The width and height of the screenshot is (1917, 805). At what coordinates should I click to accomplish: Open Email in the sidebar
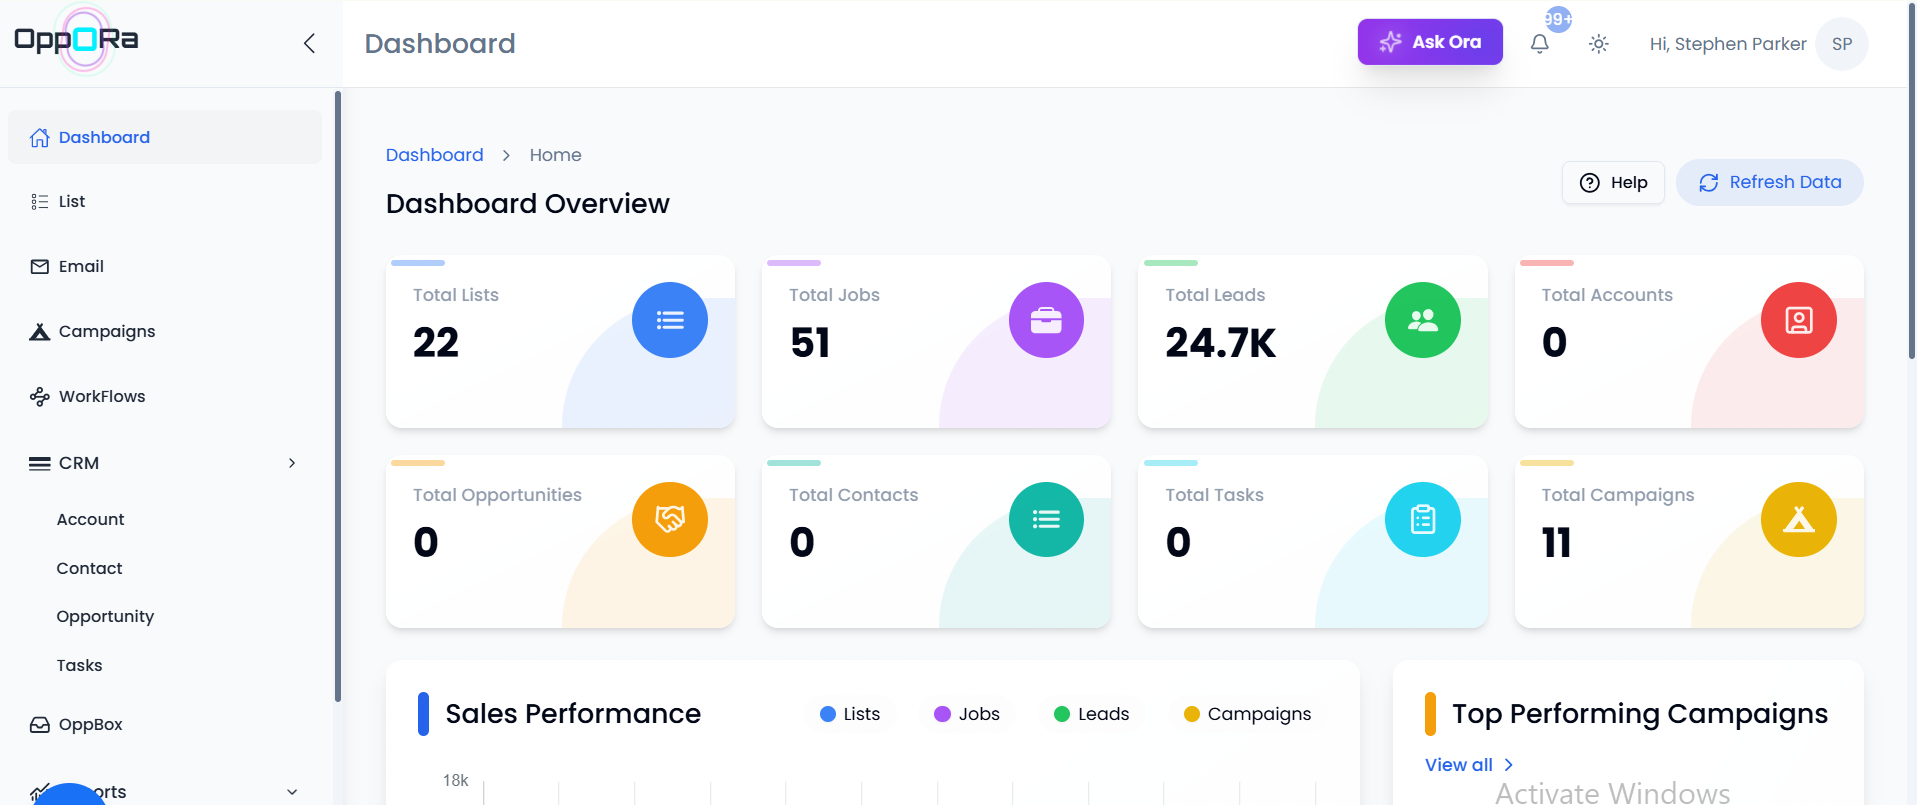pyautogui.click(x=165, y=266)
